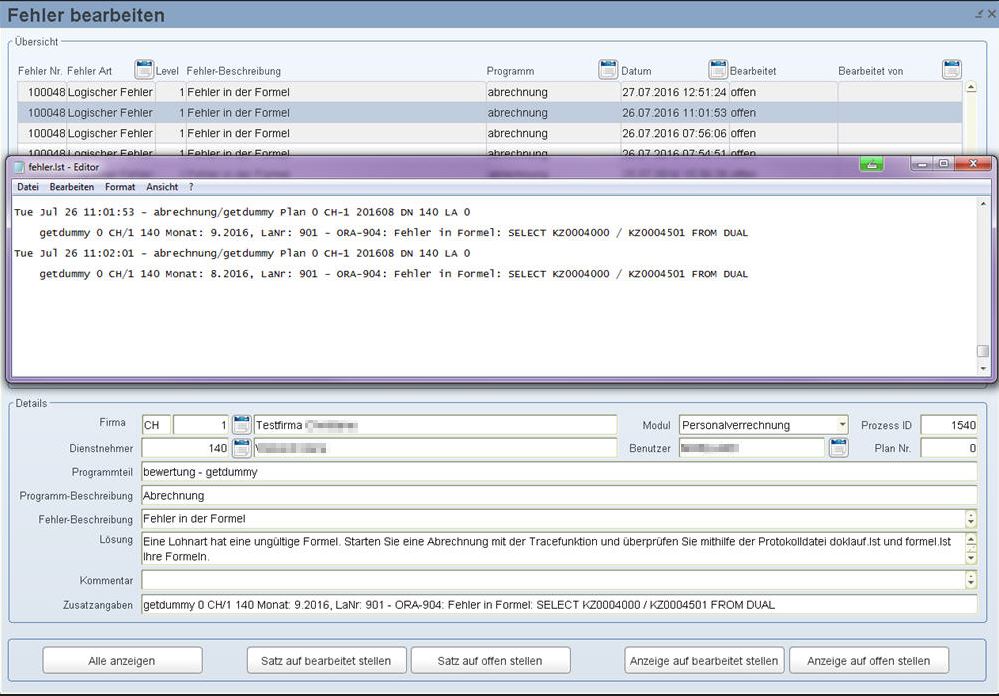Select the error row dated 27.07.2016 12:51:24
Screen dimensions: 999x696
[x=489, y=92]
